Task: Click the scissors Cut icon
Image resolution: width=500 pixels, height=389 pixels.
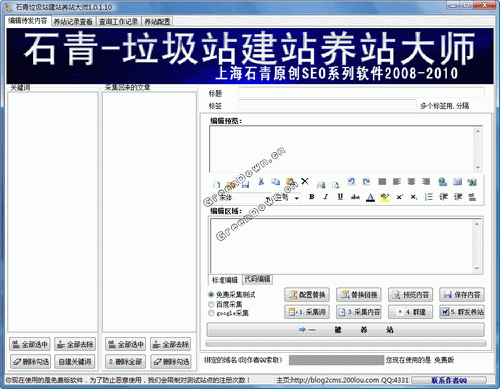Action: click(261, 182)
